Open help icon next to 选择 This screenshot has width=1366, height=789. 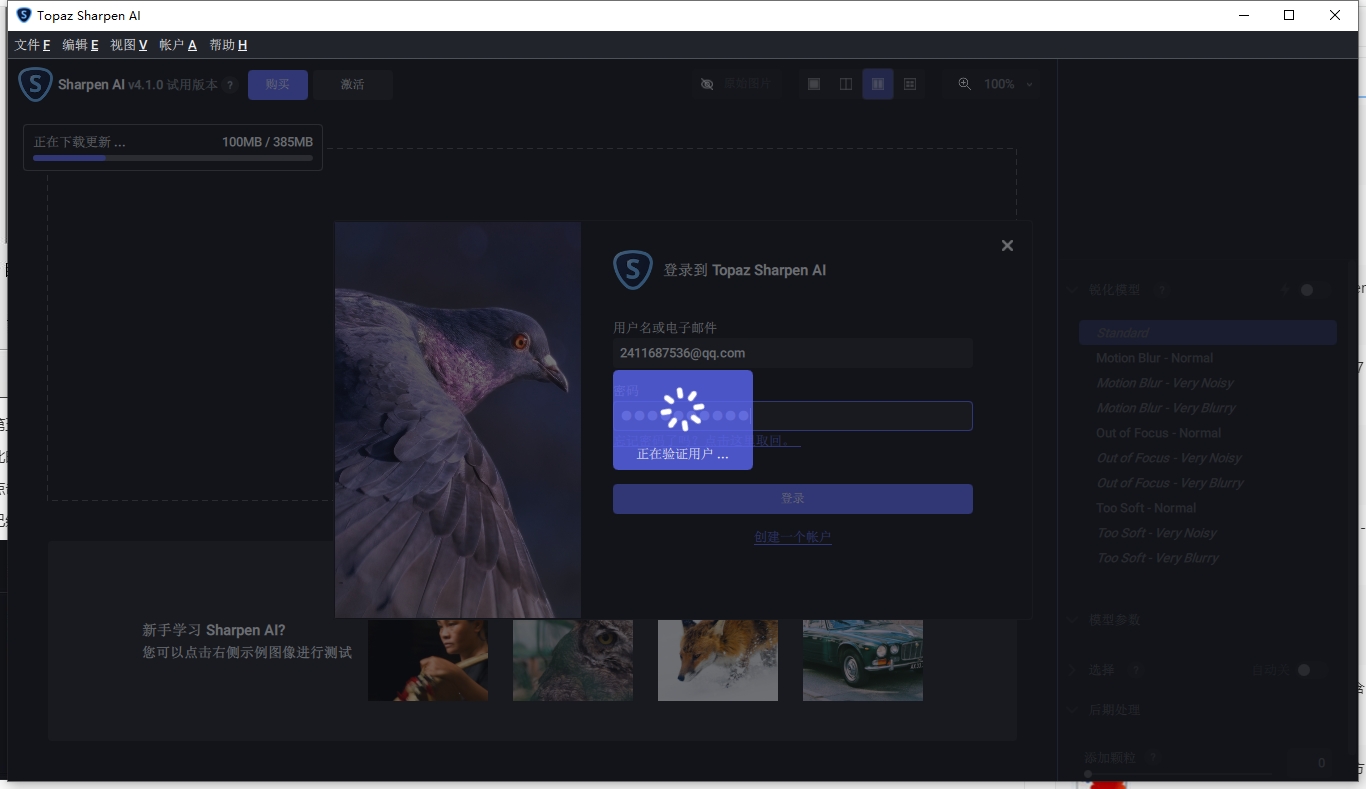(x=1134, y=670)
